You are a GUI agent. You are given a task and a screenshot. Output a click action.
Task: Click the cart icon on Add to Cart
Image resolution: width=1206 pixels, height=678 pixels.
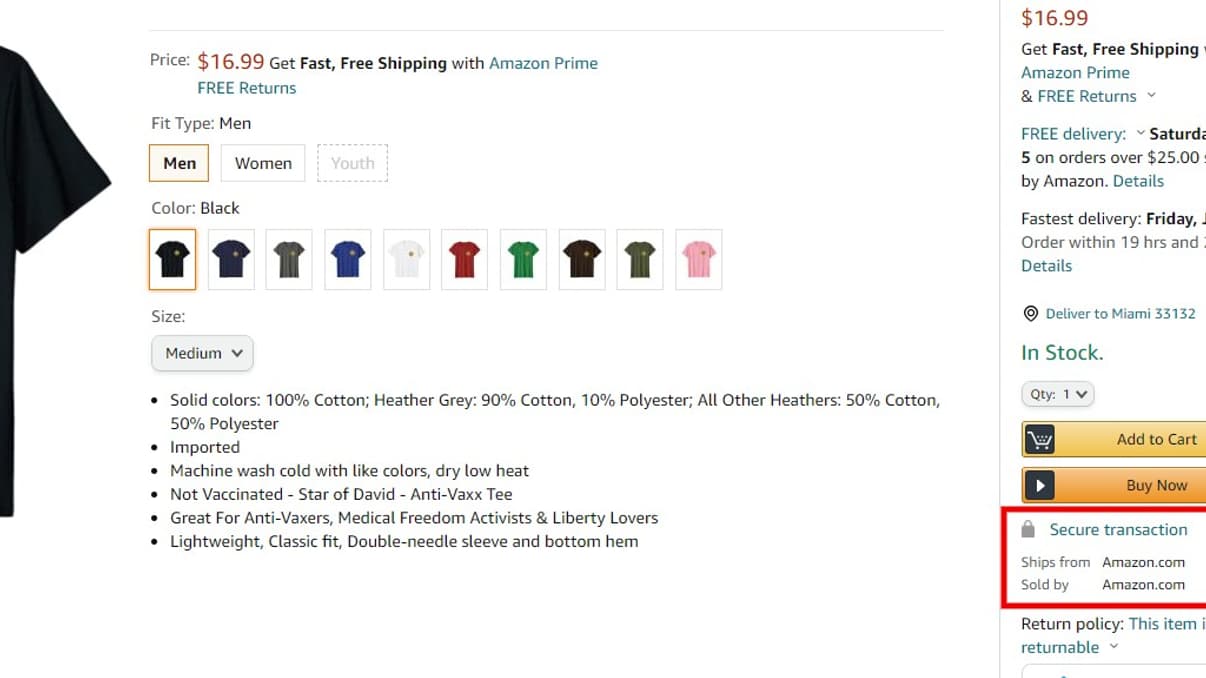(x=1040, y=439)
